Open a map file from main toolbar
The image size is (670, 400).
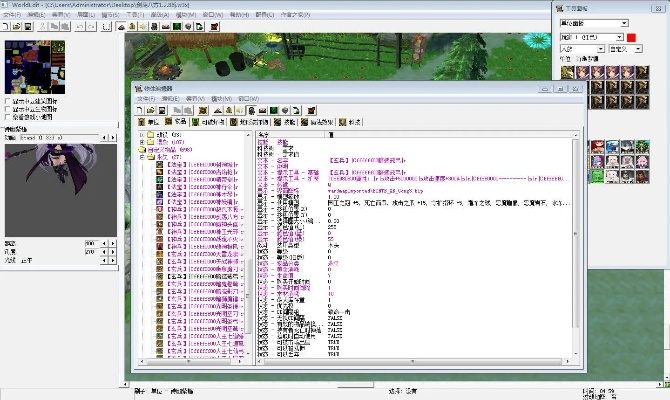pyautogui.click(x=17, y=26)
